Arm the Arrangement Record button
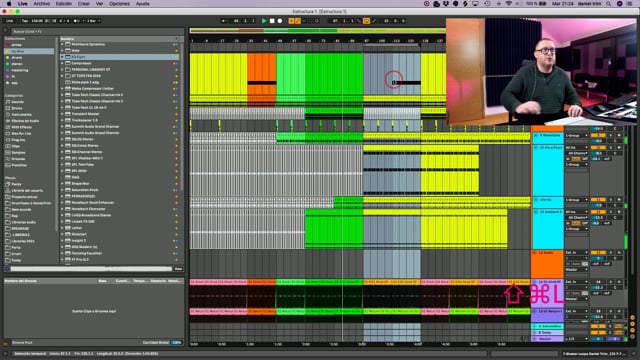The width and height of the screenshot is (640, 360). coord(280,21)
